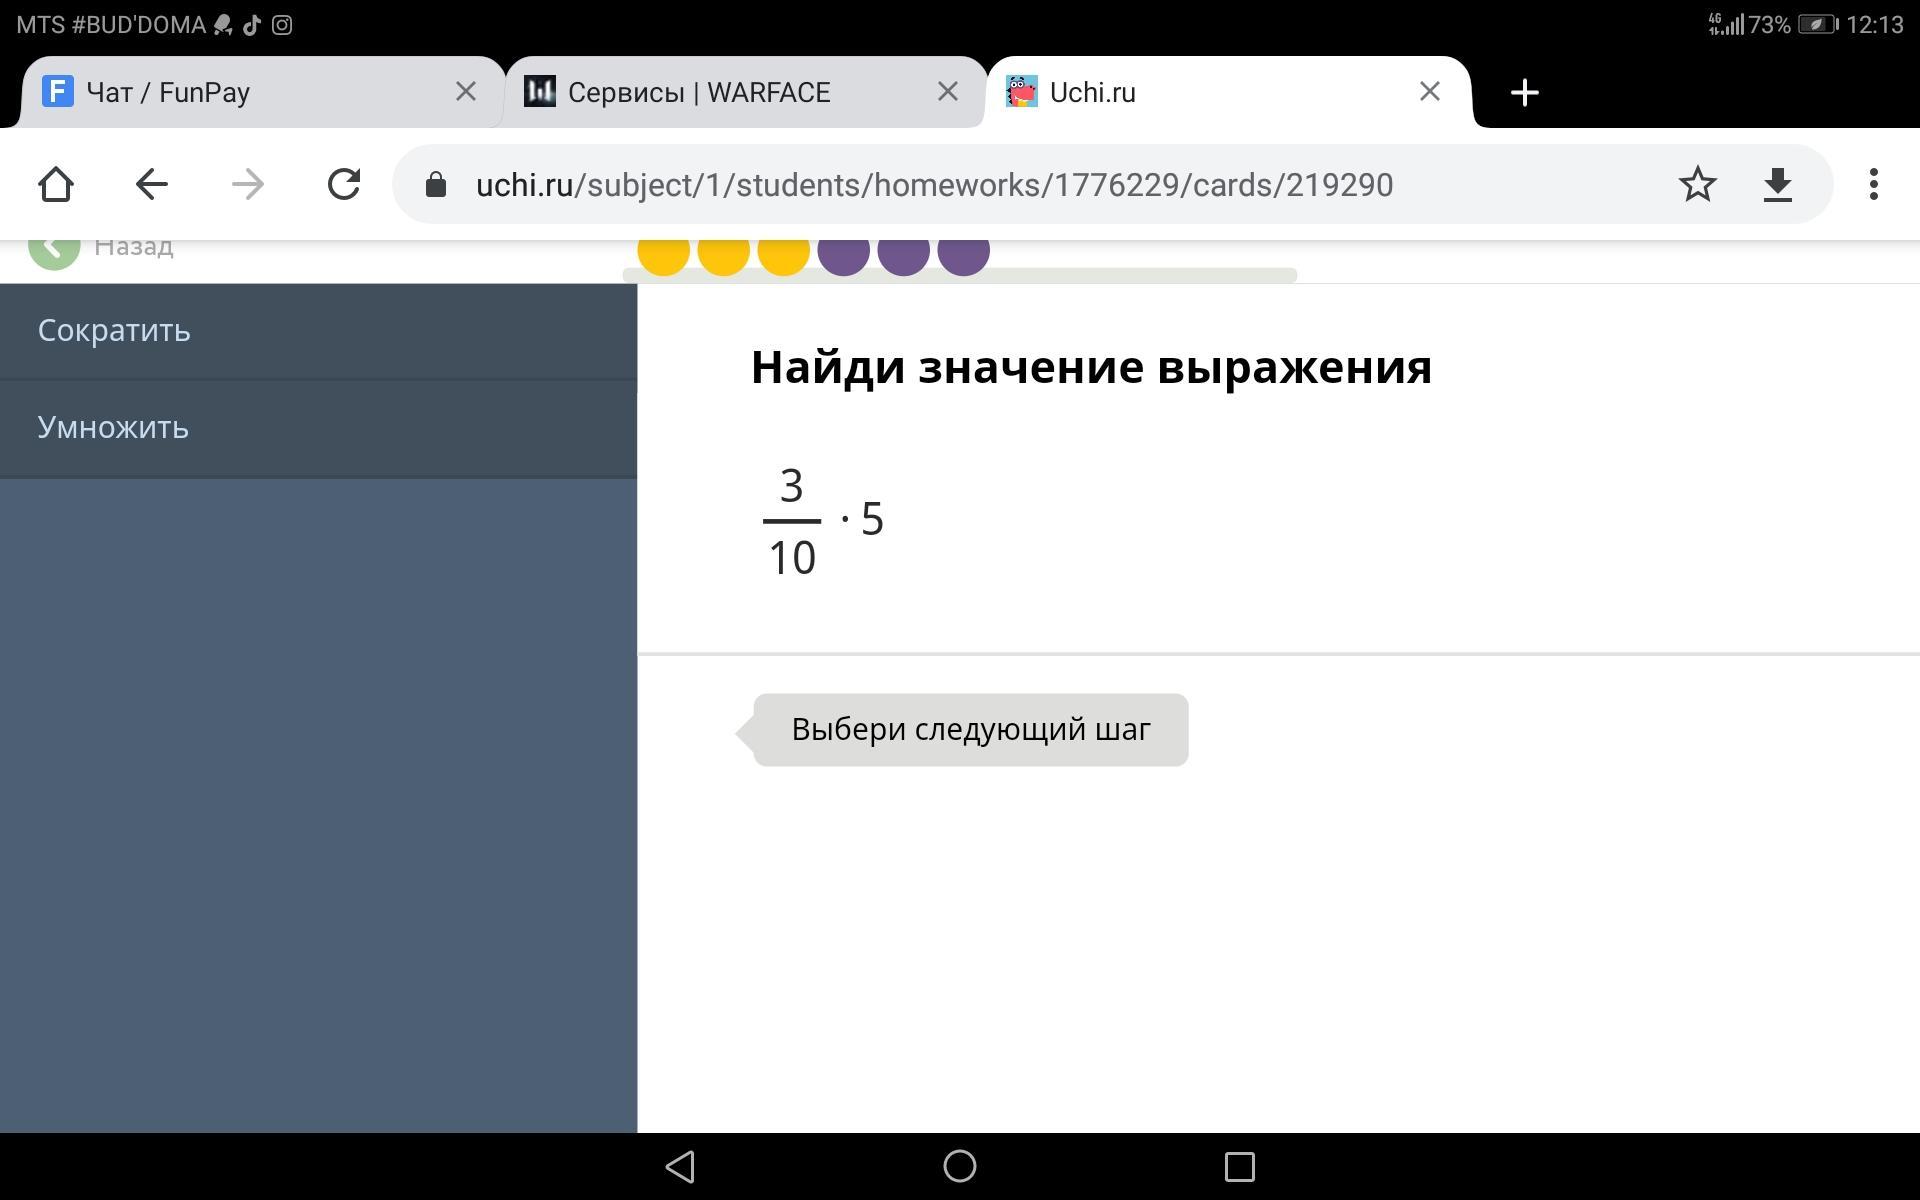Close the Uchi.ru tab

pyautogui.click(x=1429, y=92)
